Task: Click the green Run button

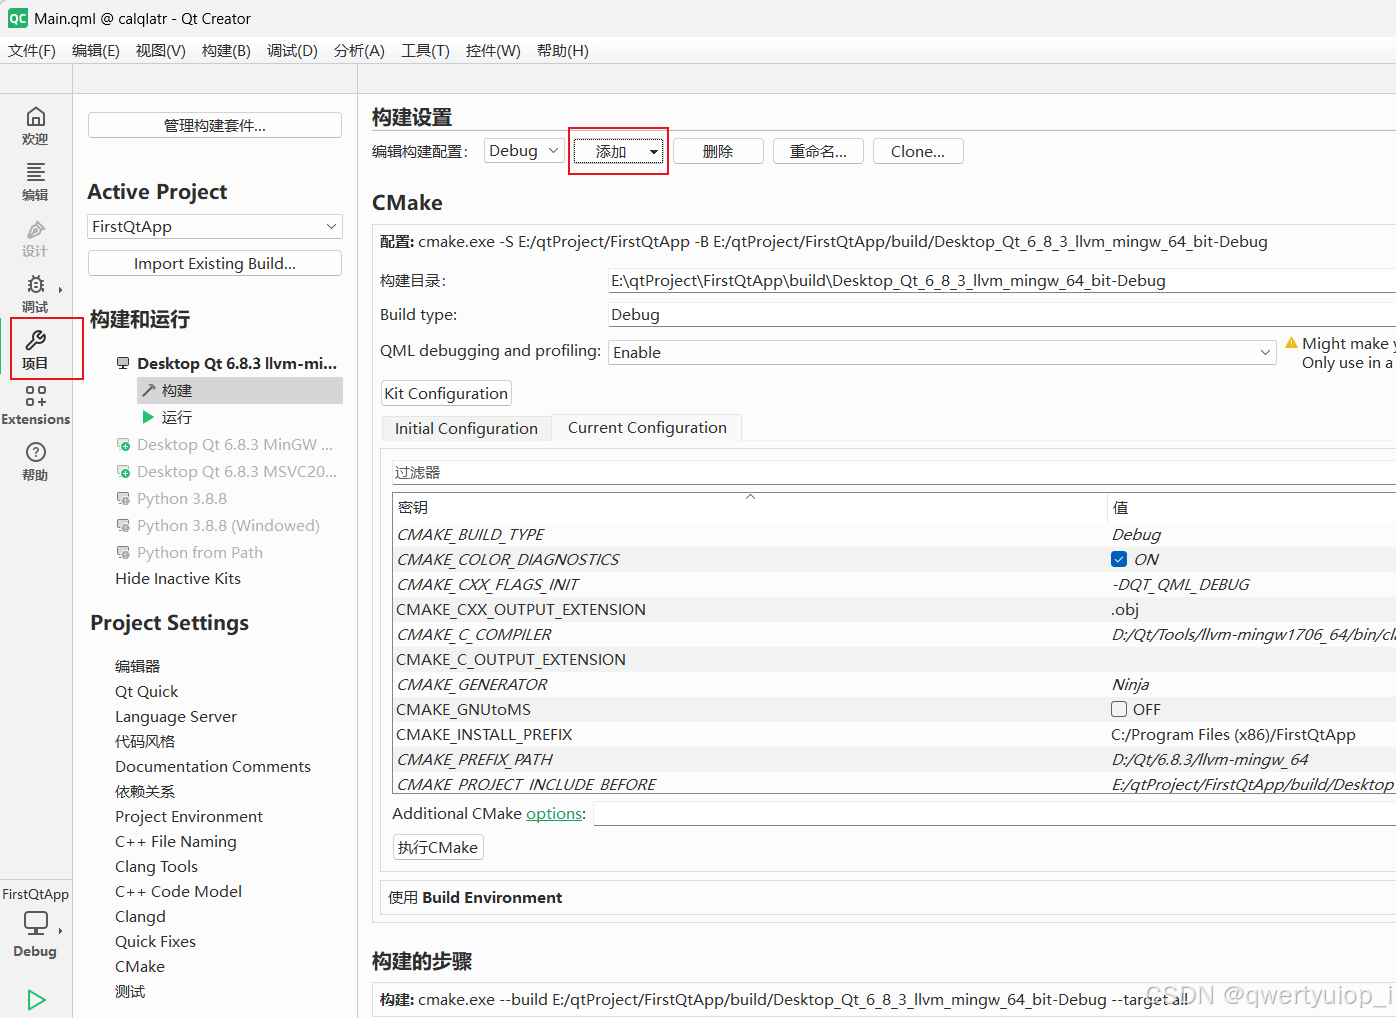Action: [x=36, y=999]
